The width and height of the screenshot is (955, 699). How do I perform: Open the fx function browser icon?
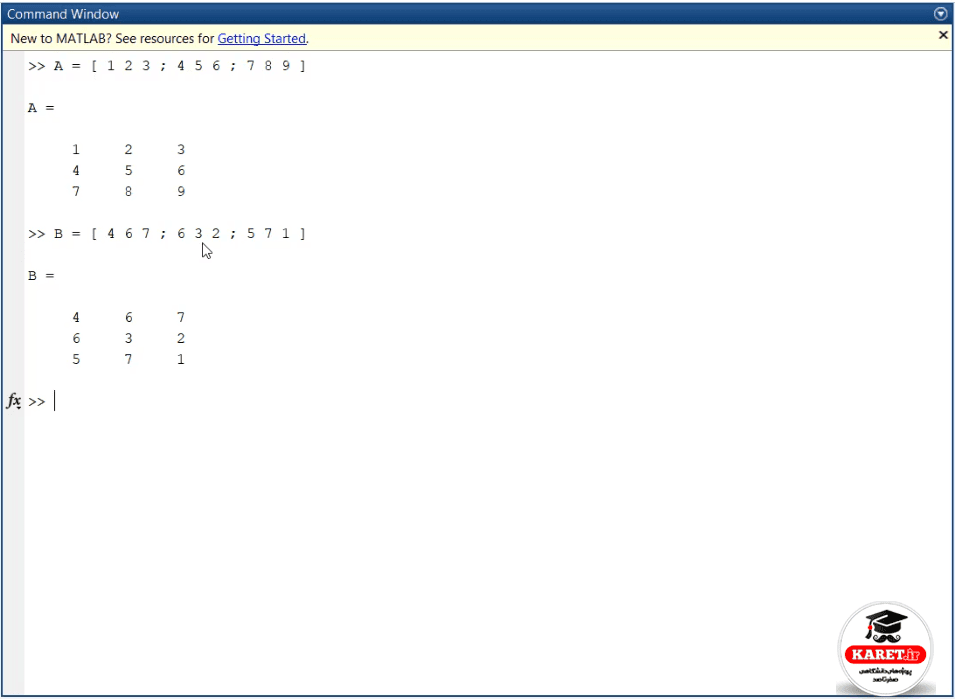point(14,401)
